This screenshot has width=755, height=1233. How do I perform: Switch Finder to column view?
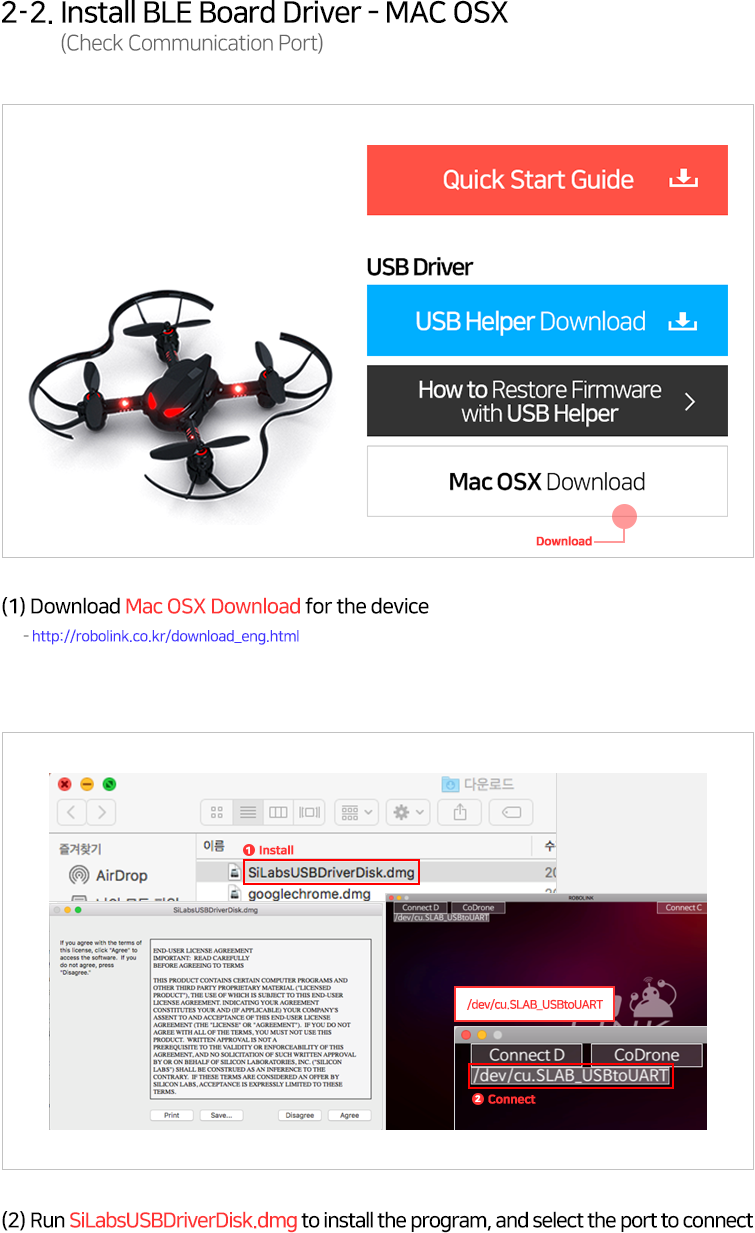[x=278, y=812]
